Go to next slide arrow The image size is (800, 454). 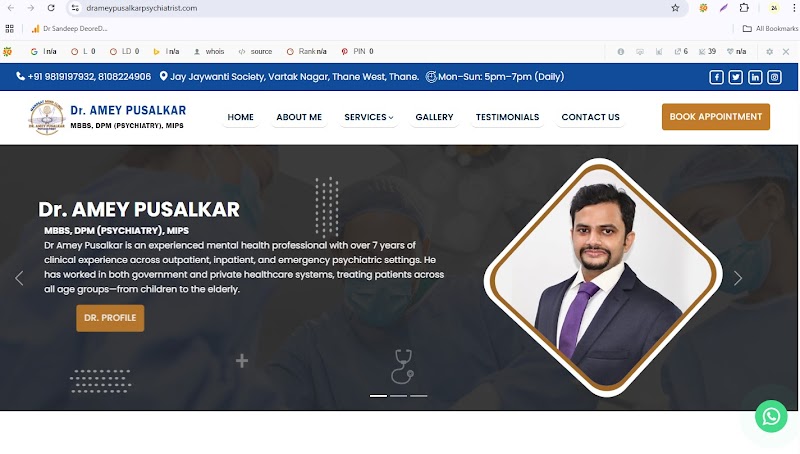[738, 278]
